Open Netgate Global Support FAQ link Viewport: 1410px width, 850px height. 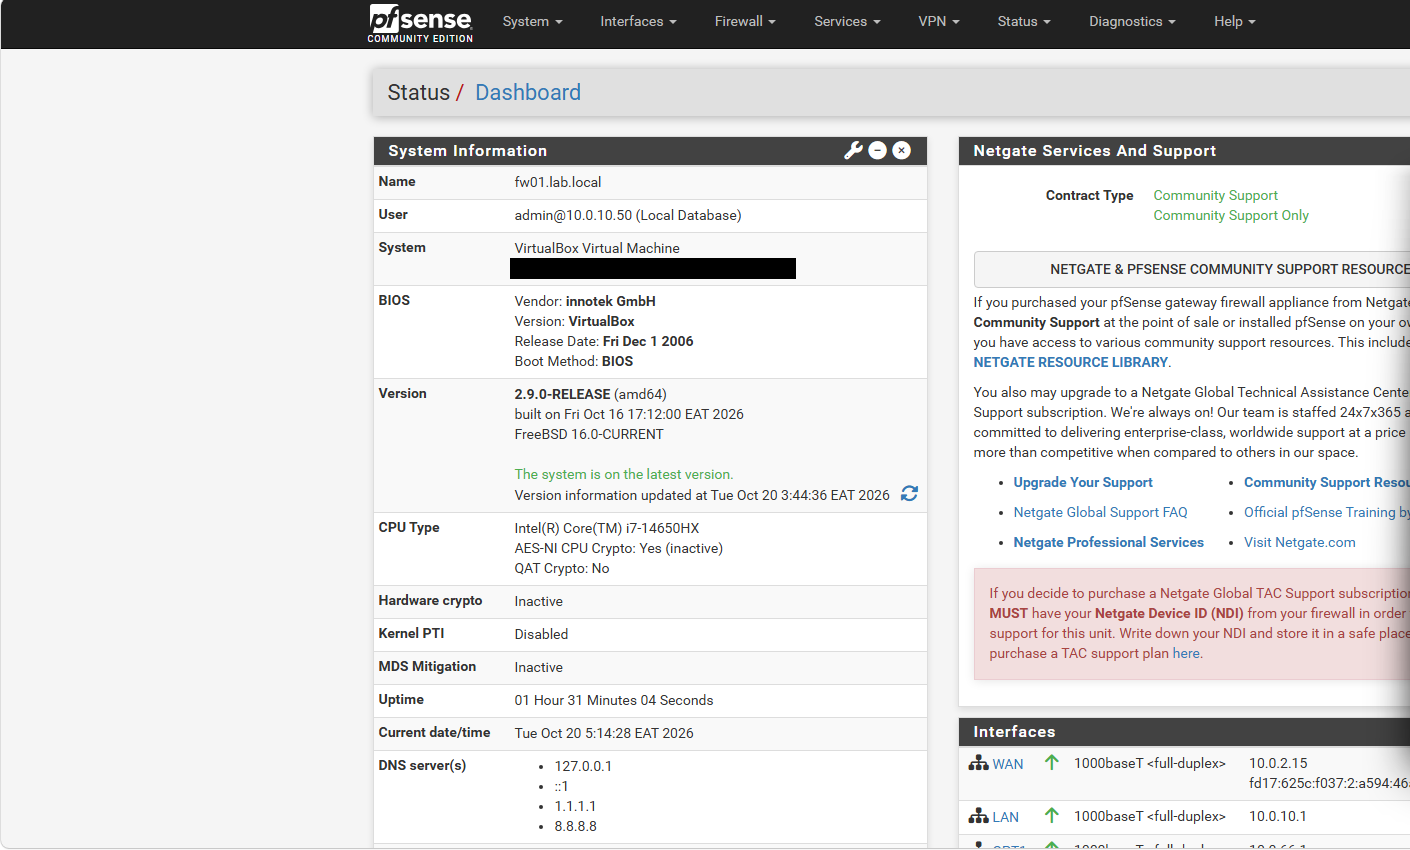point(1101,512)
